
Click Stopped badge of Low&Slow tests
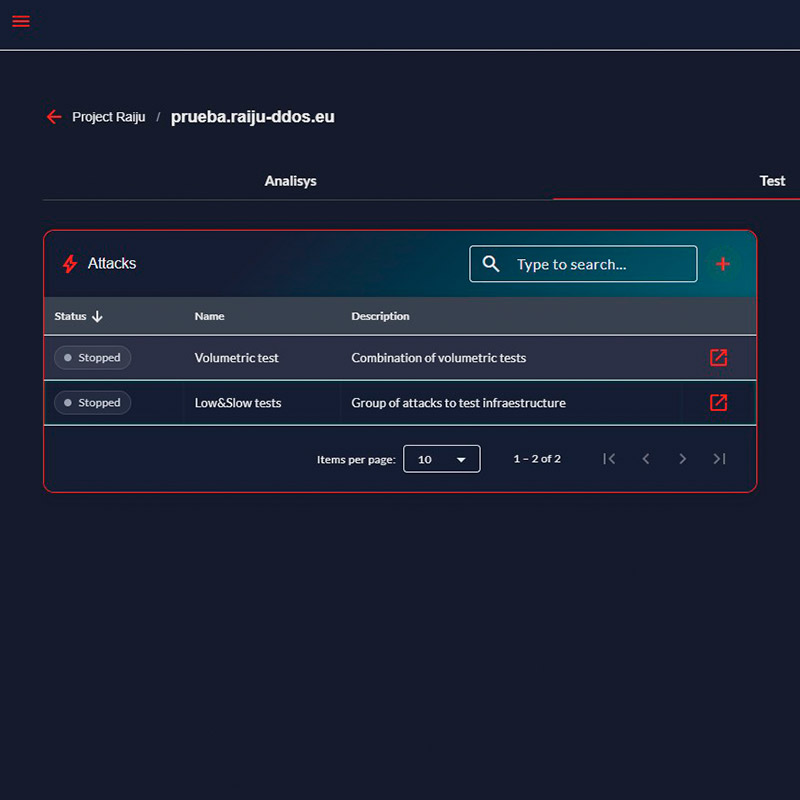[x=92, y=403]
